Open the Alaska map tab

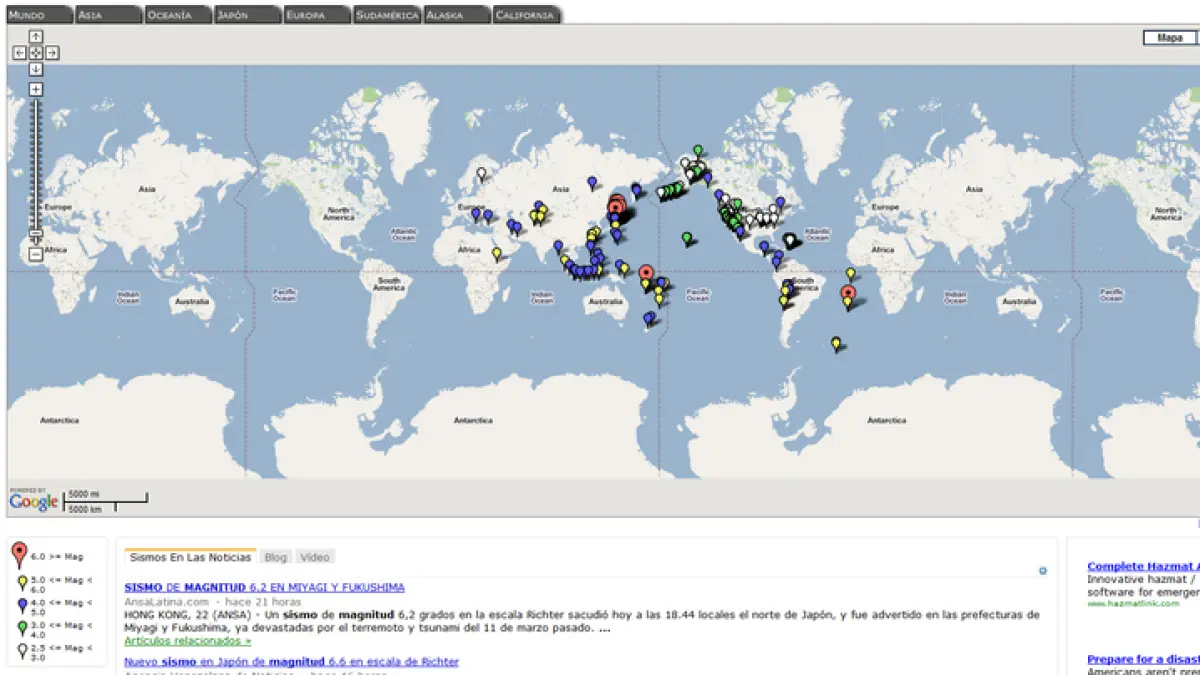click(455, 15)
